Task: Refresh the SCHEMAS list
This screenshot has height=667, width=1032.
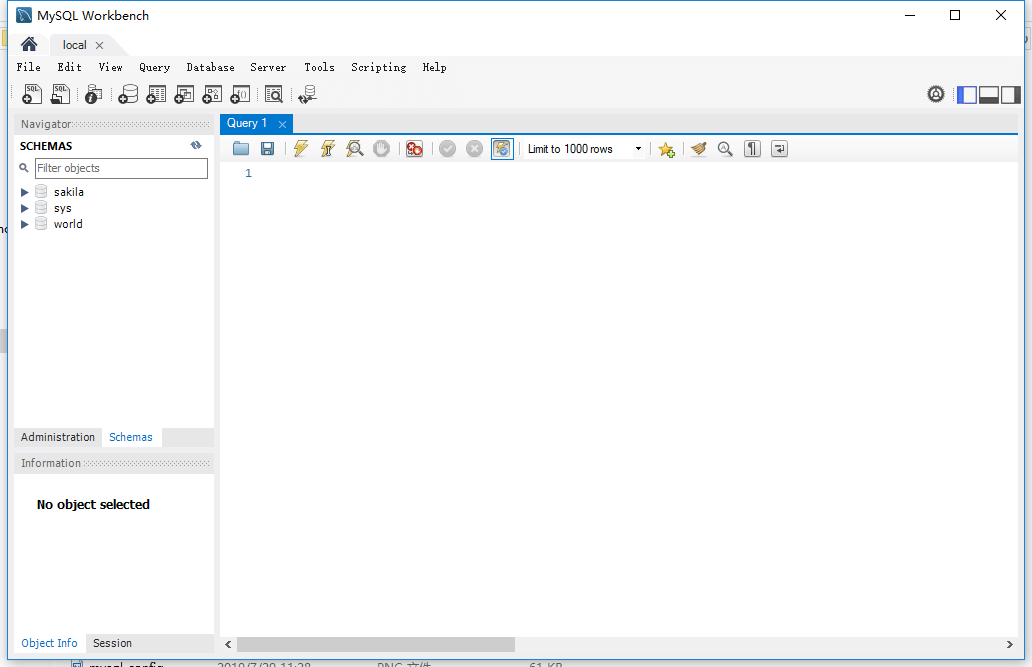Action: tap(196, 146)
